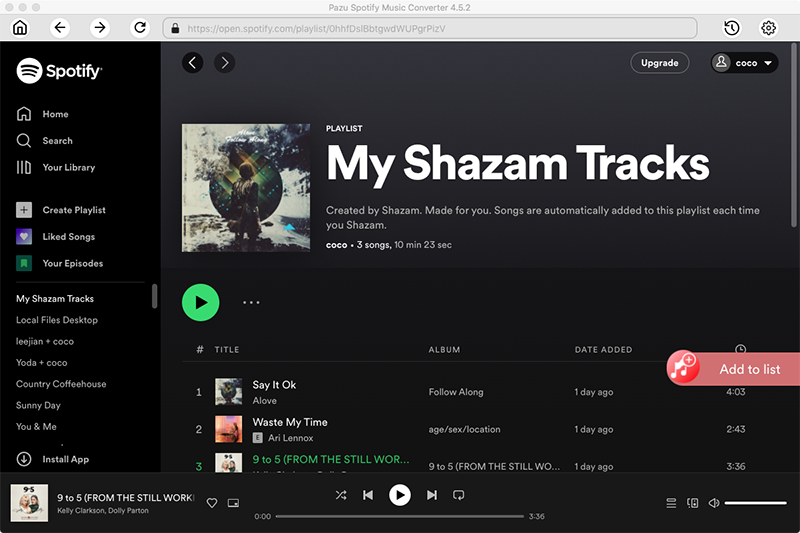Image resolution: width=800 pixels, height=533 pixels.
Task: Reload the page with refresh icon
Action: point(139,28)
